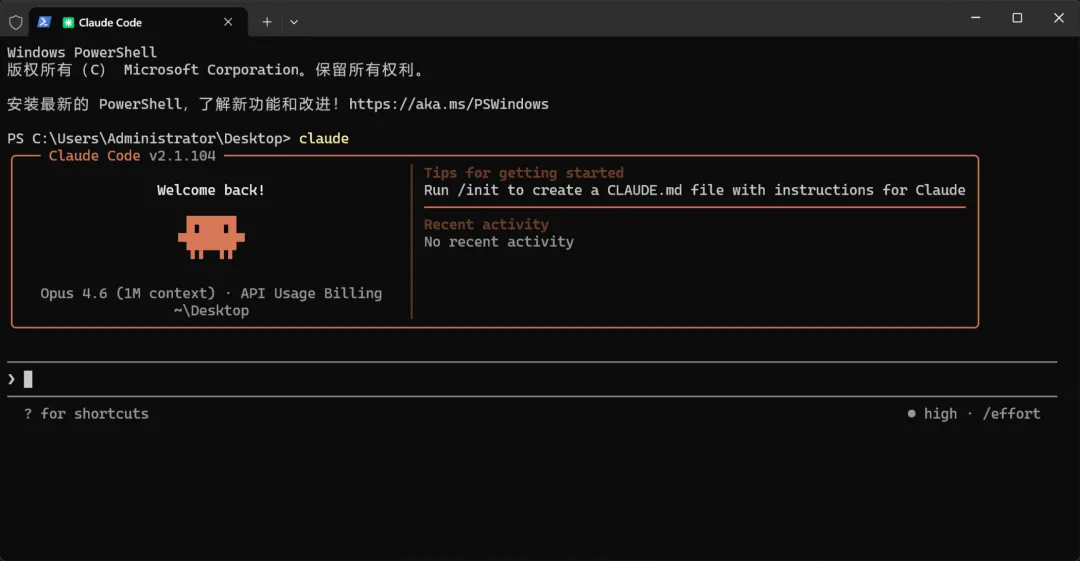This screenshot has height=561, width=1080.
Task: Open the https://aka.ms/PSWindows link
Action: (448, 104)
